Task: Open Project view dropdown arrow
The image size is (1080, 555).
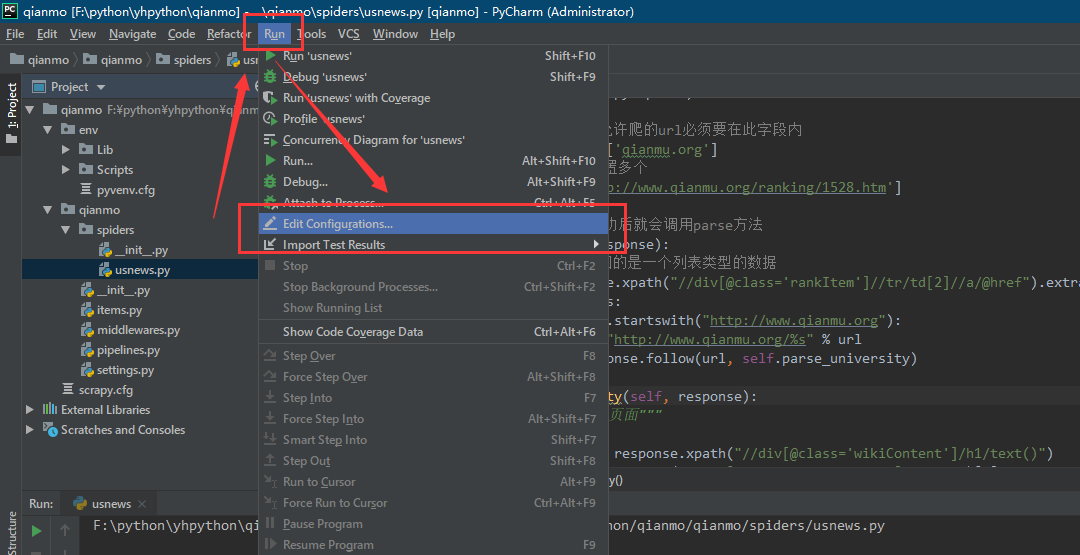Action: click(x=101, y=87)
